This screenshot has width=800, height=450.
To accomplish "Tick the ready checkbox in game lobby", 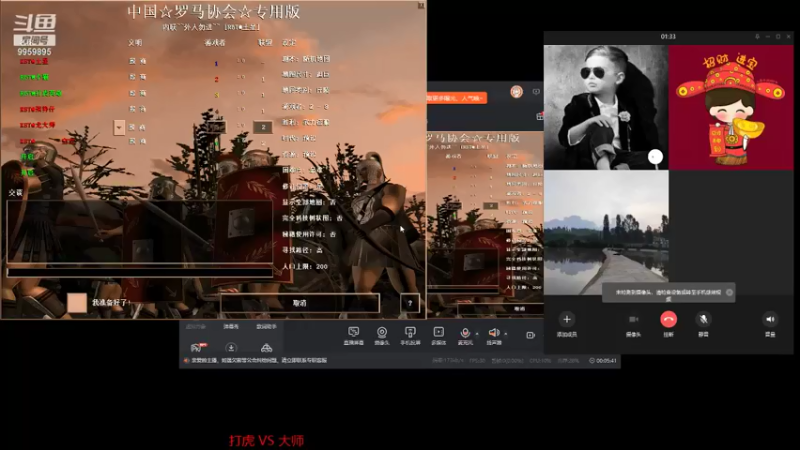I will pos(77,303).
